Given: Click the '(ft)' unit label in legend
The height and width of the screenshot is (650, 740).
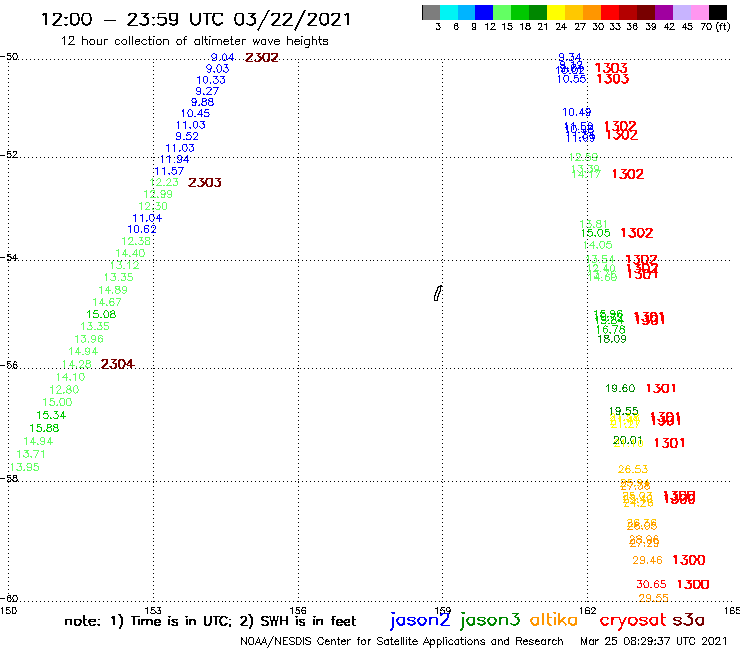Looking at the screenshot, I should [x=723, y=26].
